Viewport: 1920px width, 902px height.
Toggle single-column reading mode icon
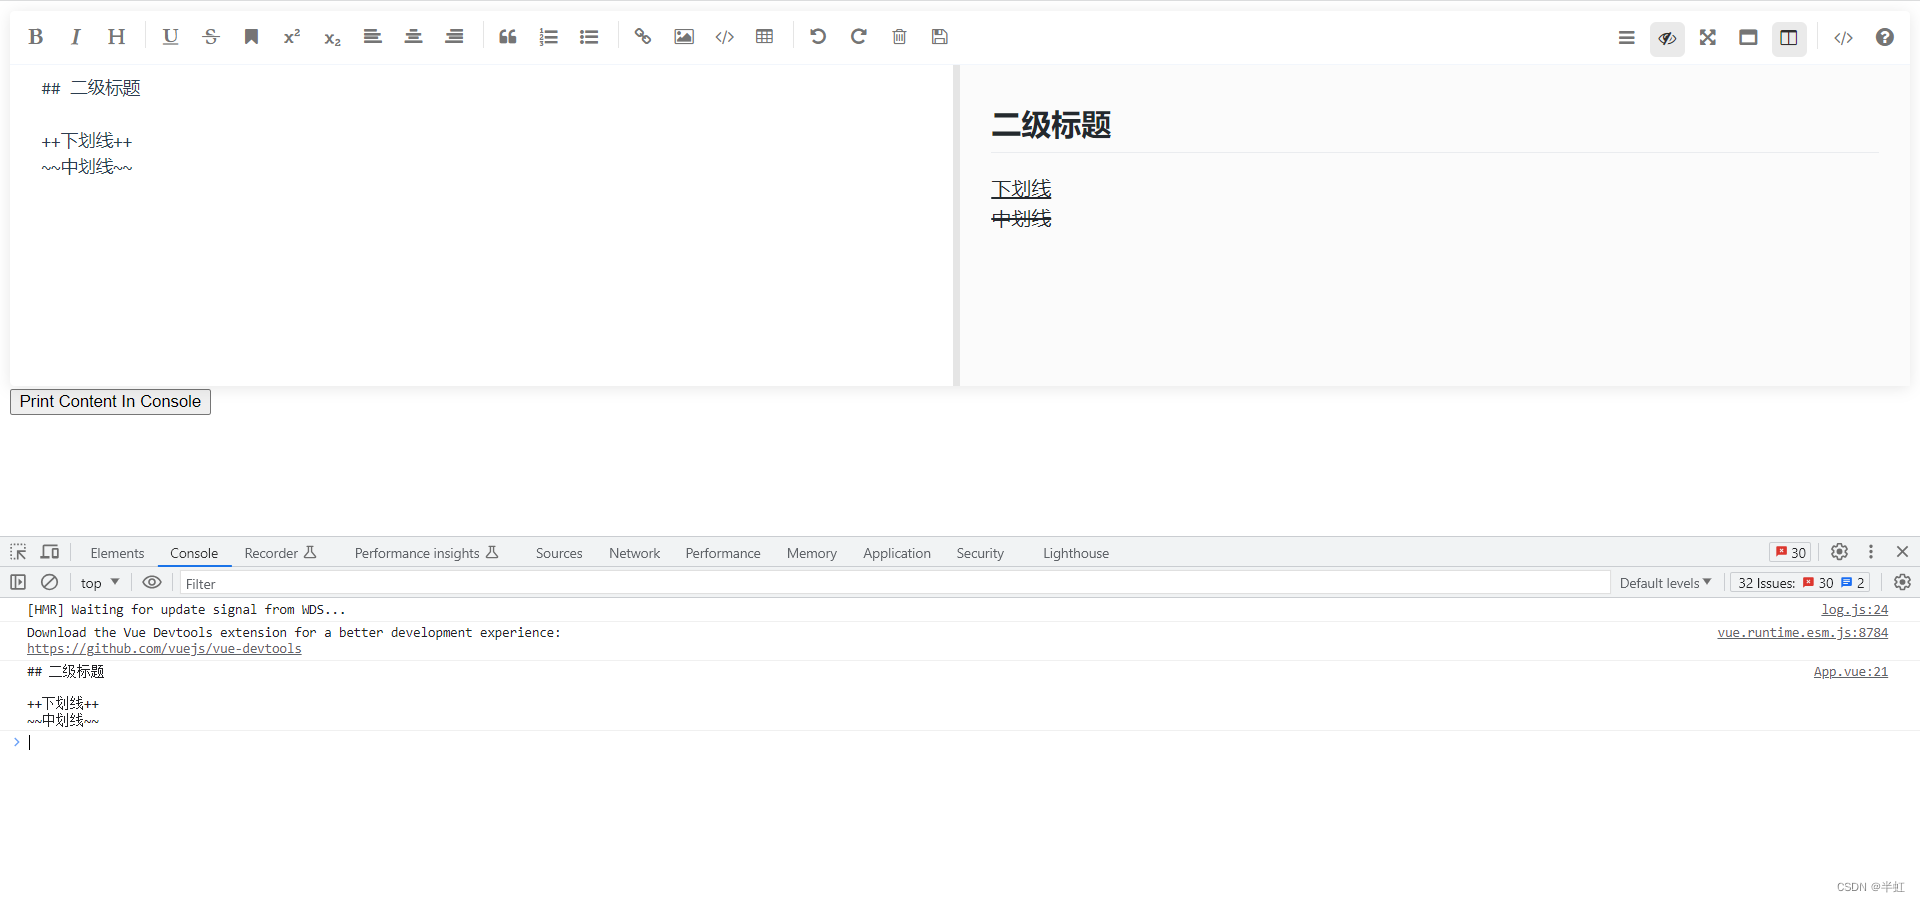click(1748, 38)
